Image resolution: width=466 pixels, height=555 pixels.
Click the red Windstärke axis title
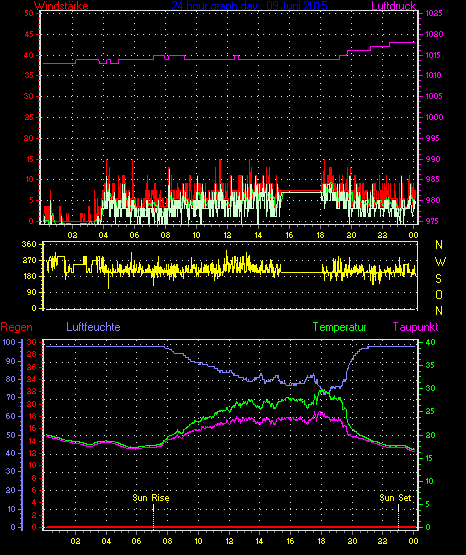pos(61,6)
